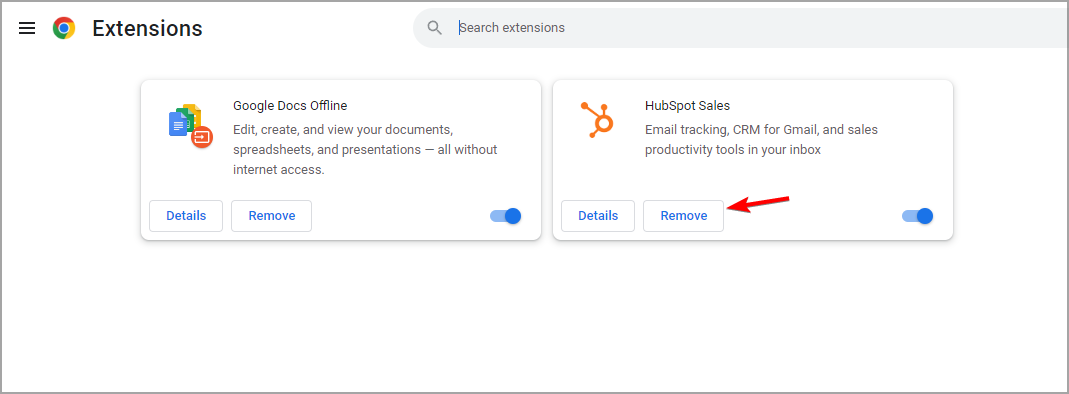The image size is (1069, 394).
Task: Disable the Google Docs Offline toggle
Action: click(505, 216)
